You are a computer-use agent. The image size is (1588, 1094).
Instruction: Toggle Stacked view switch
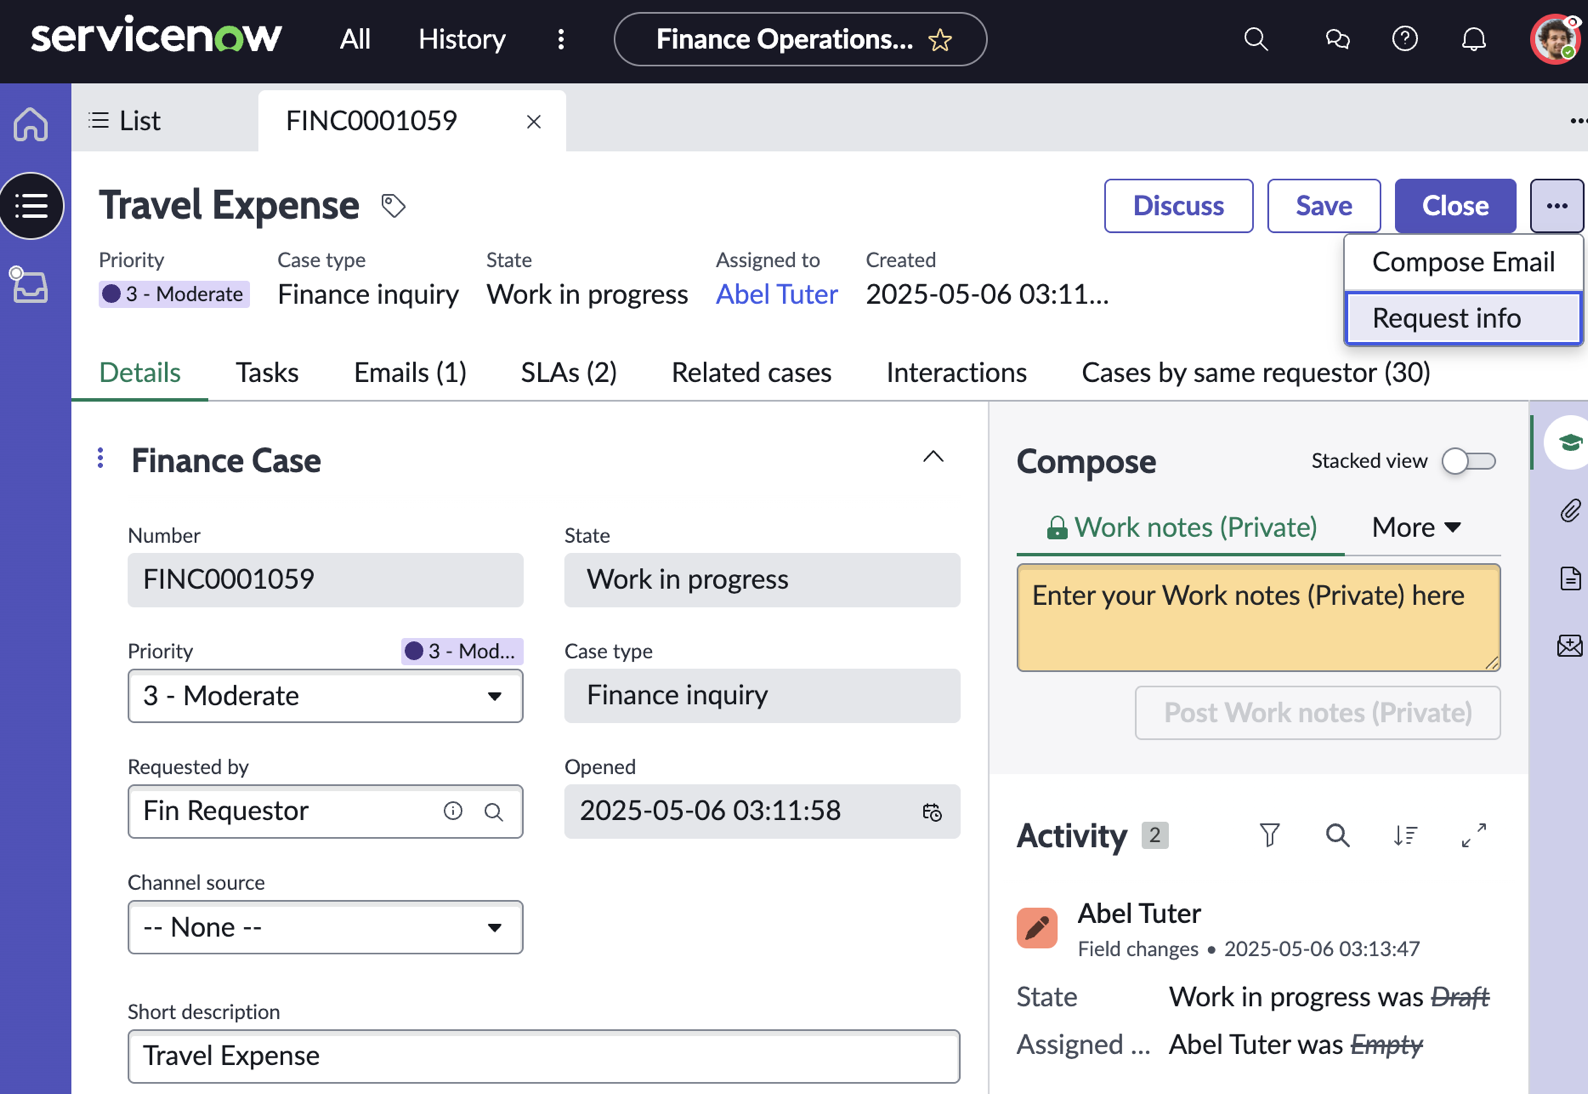1468,461
